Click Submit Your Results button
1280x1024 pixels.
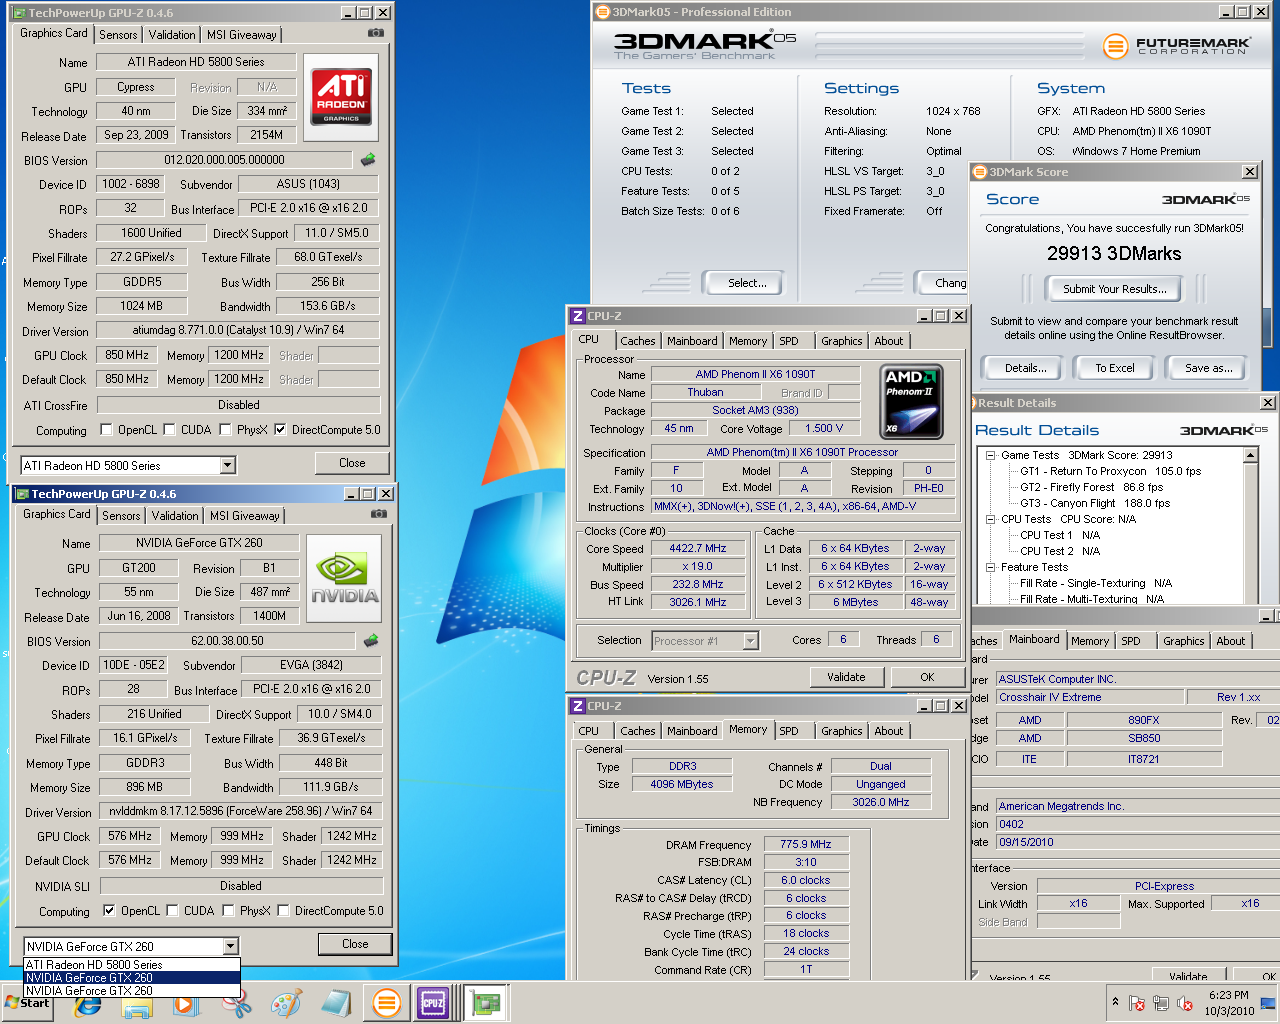coord(1115,289)
